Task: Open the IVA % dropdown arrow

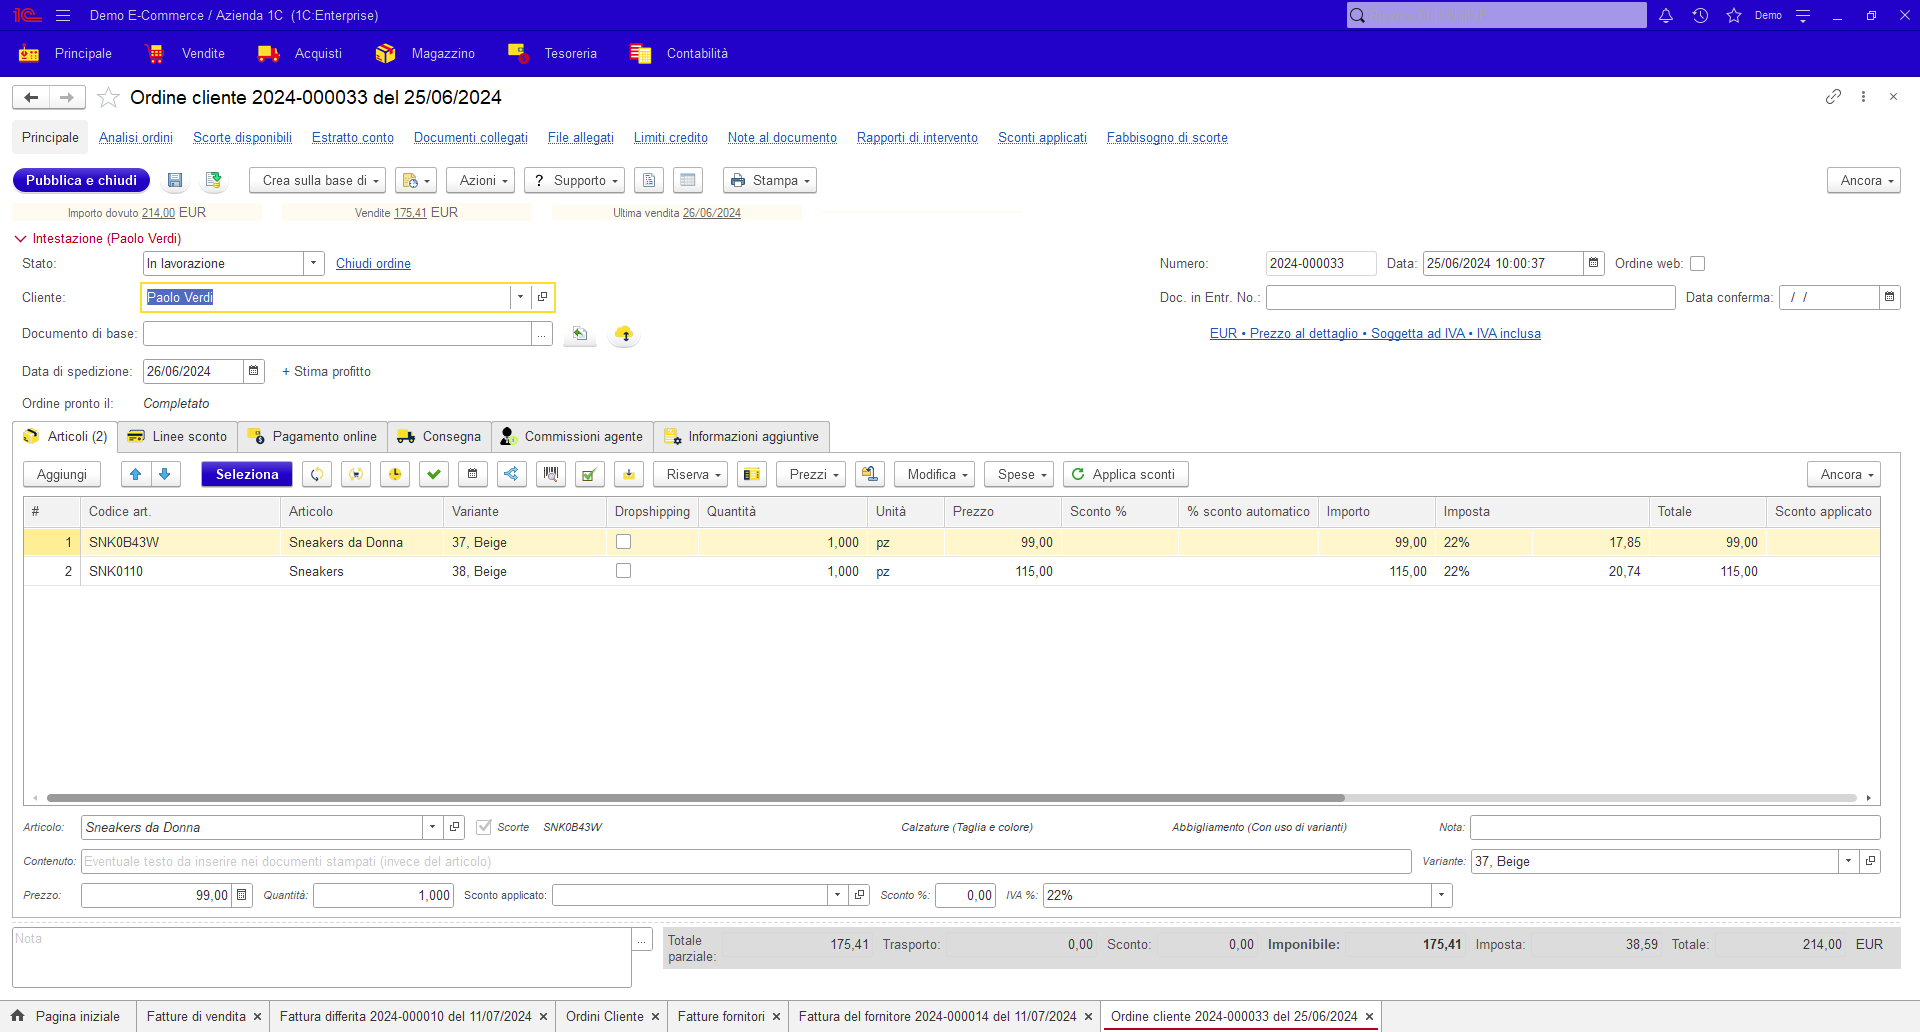Action: click(x=1441, y=895)
